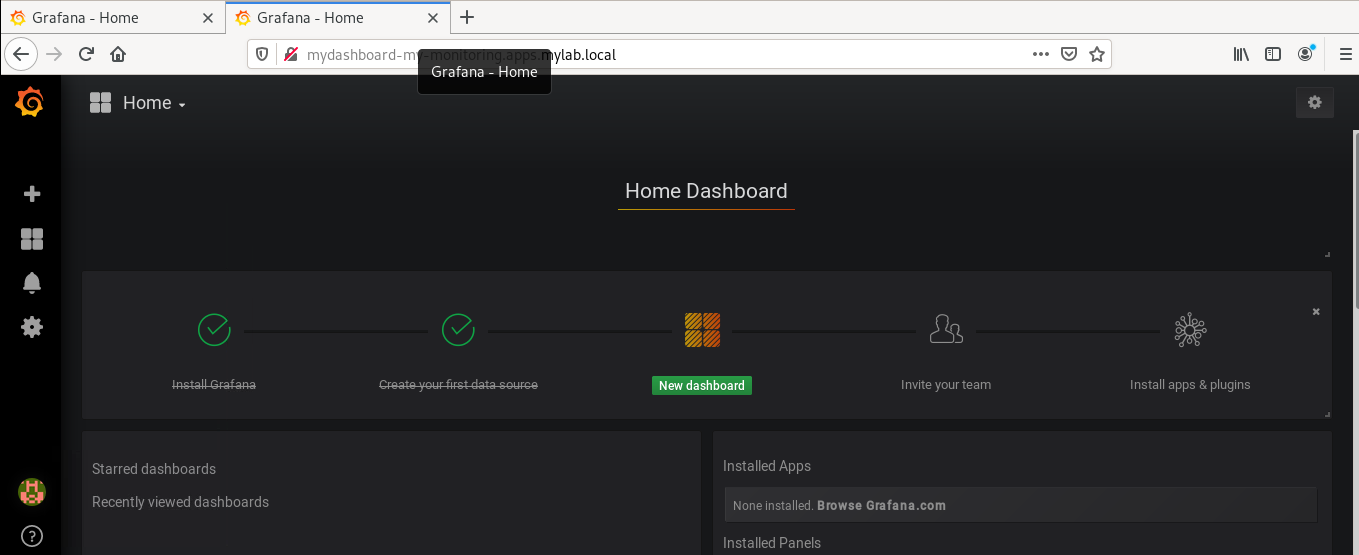Click the insecure connection lock icon
Image resolution: width=1359 pixels, height=555 pixels.
pos(291,54)
